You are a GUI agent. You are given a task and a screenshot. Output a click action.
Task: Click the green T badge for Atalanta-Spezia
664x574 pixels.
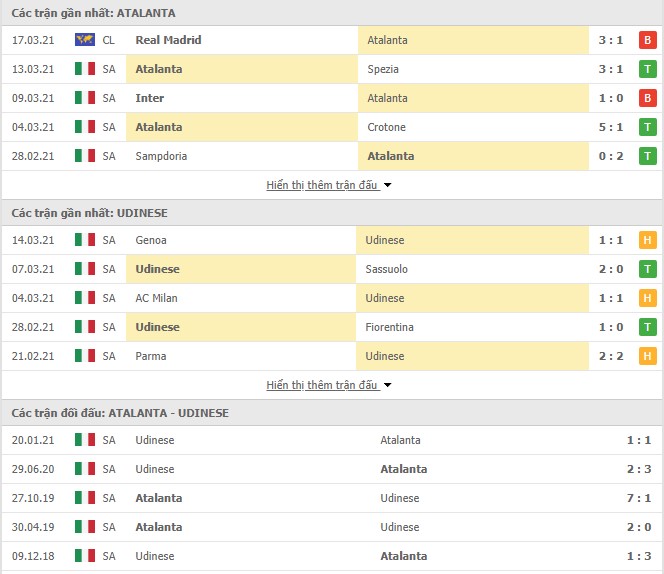coord(647,69)
